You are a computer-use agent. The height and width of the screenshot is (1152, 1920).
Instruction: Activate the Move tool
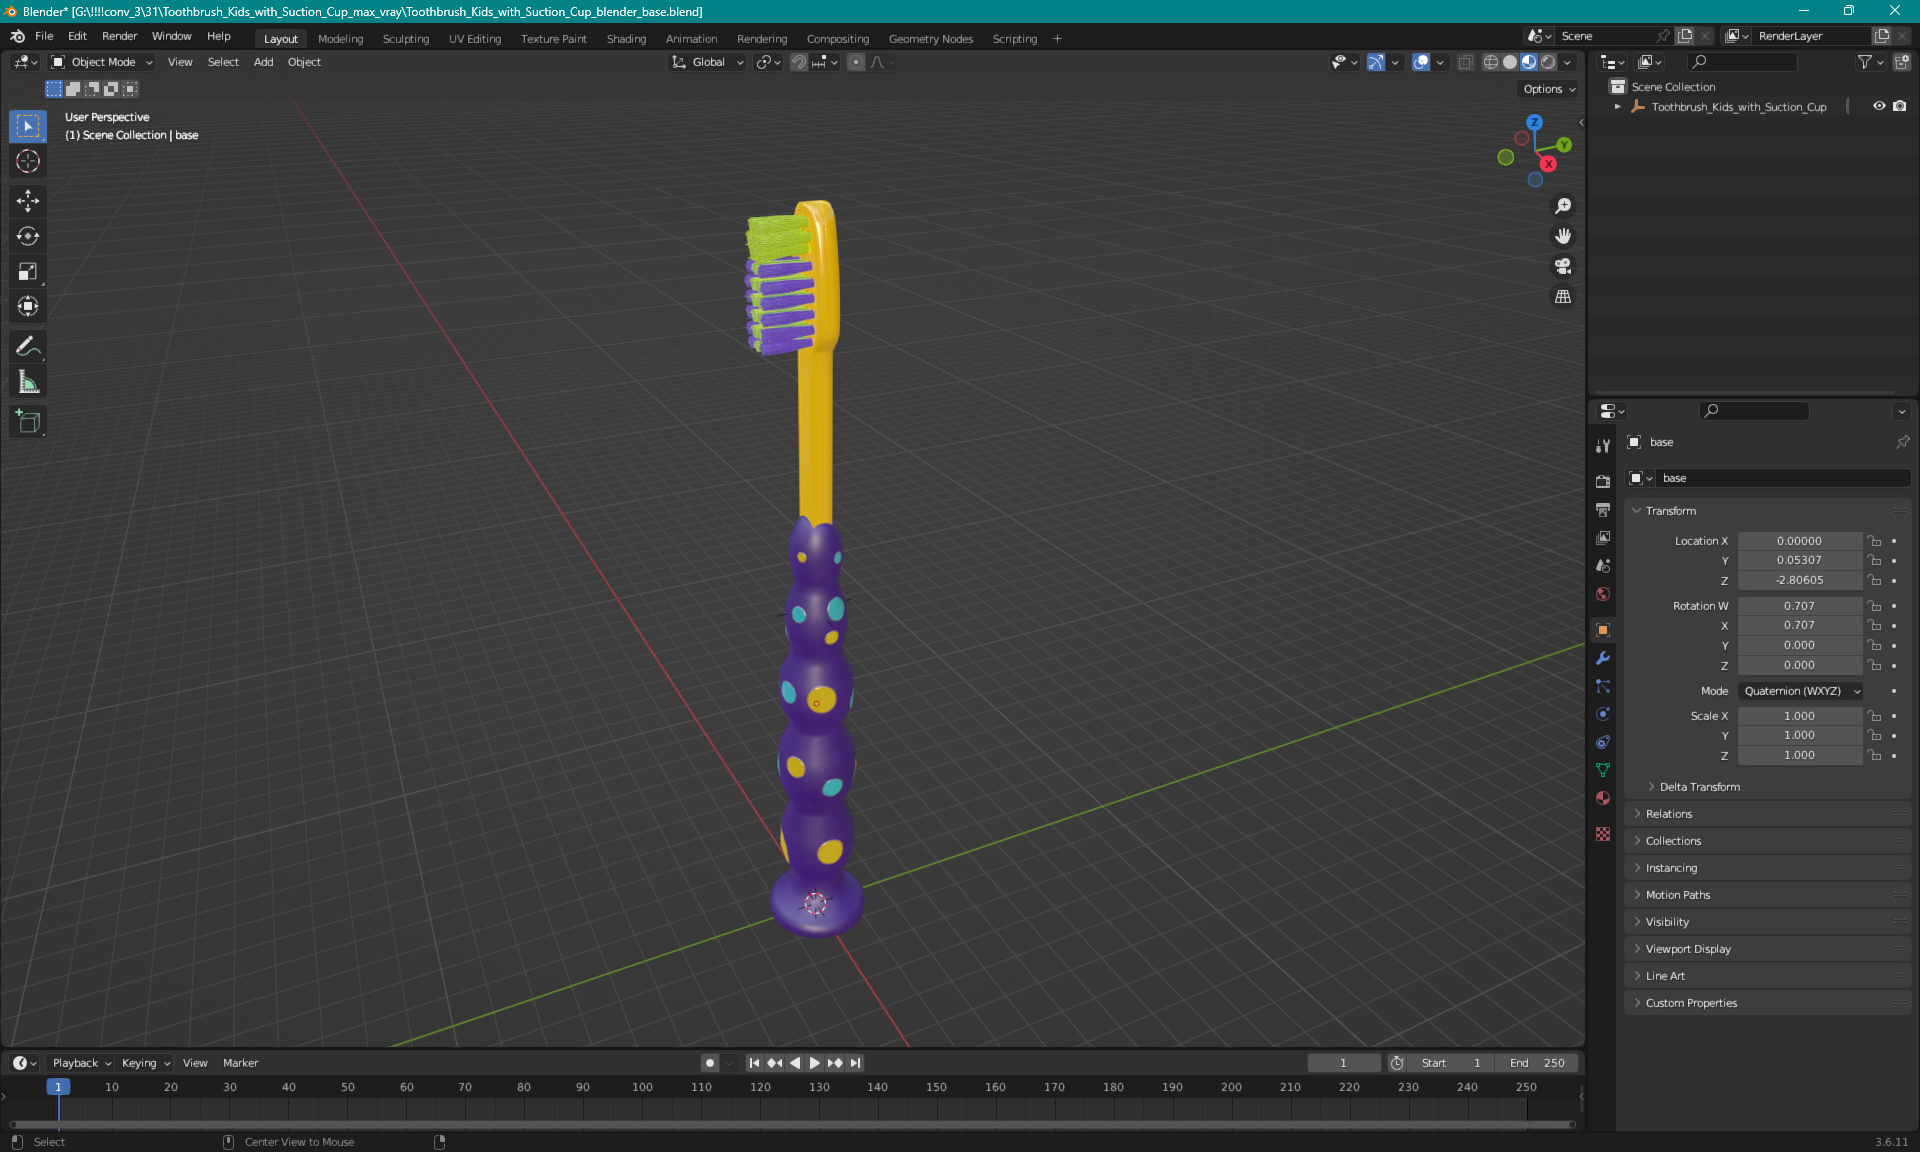[x=28, y=201]
